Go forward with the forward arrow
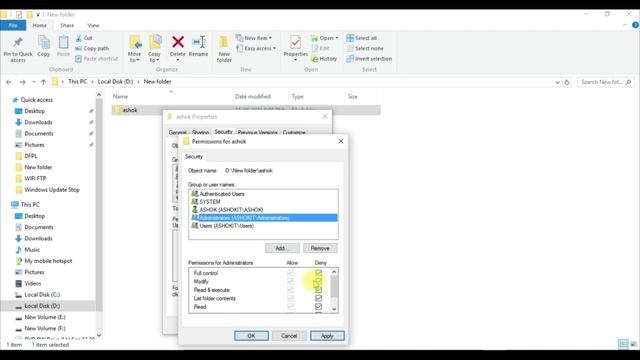This screenshot has width=640, height=360. (22, 82)
